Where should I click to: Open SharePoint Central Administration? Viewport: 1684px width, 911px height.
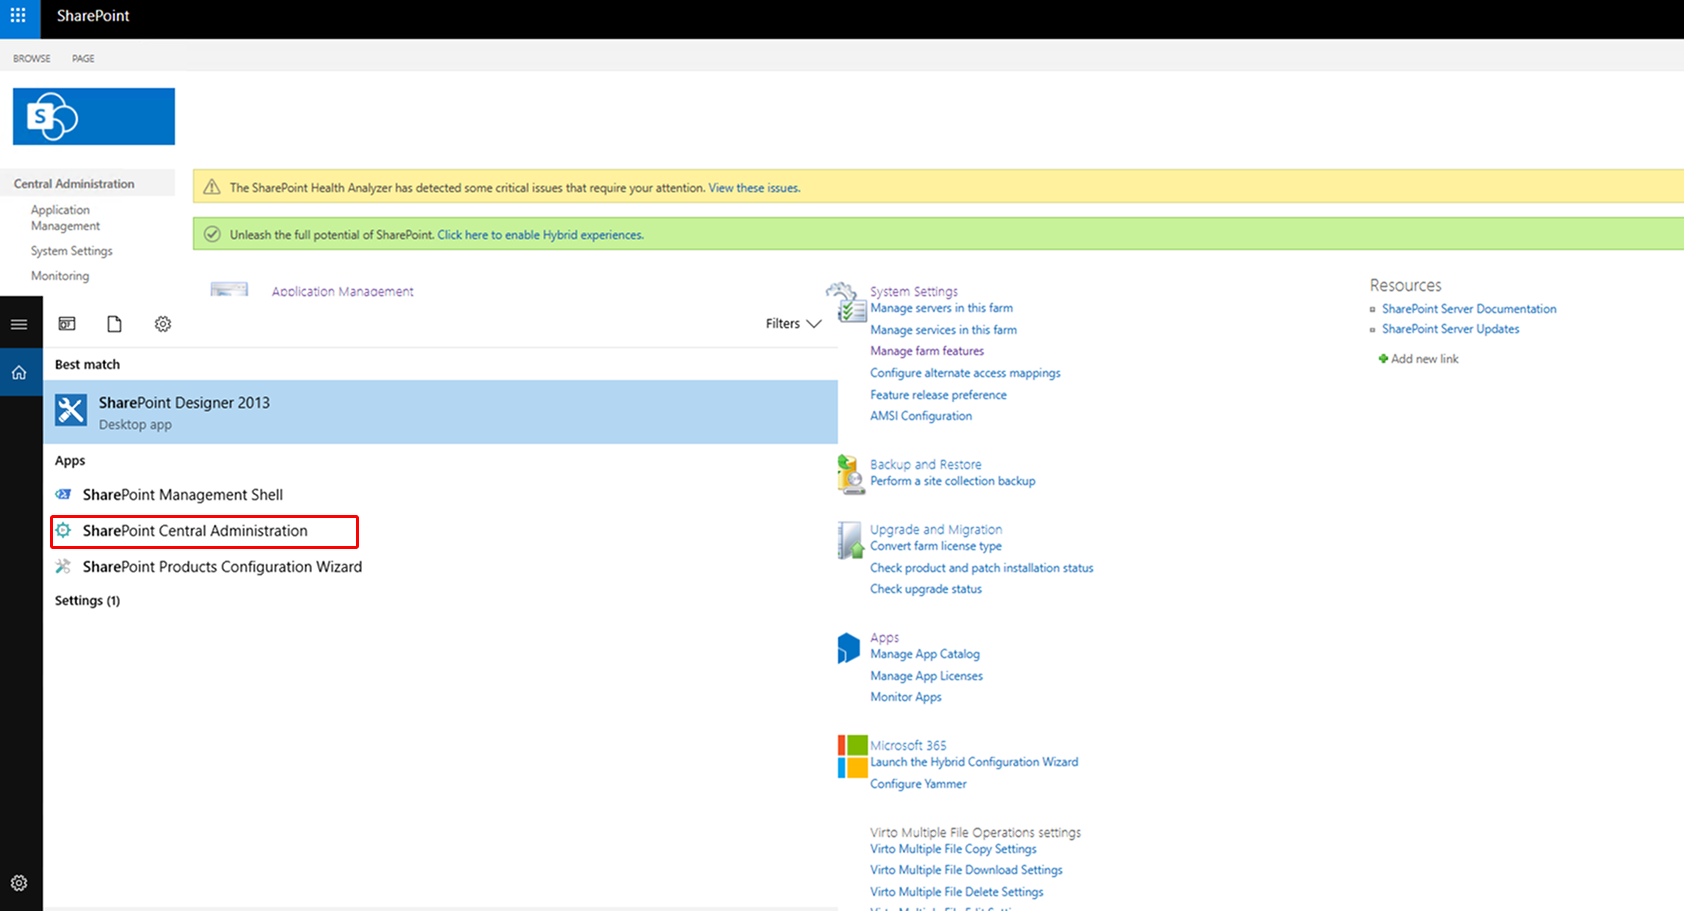(x=194, y=531)
